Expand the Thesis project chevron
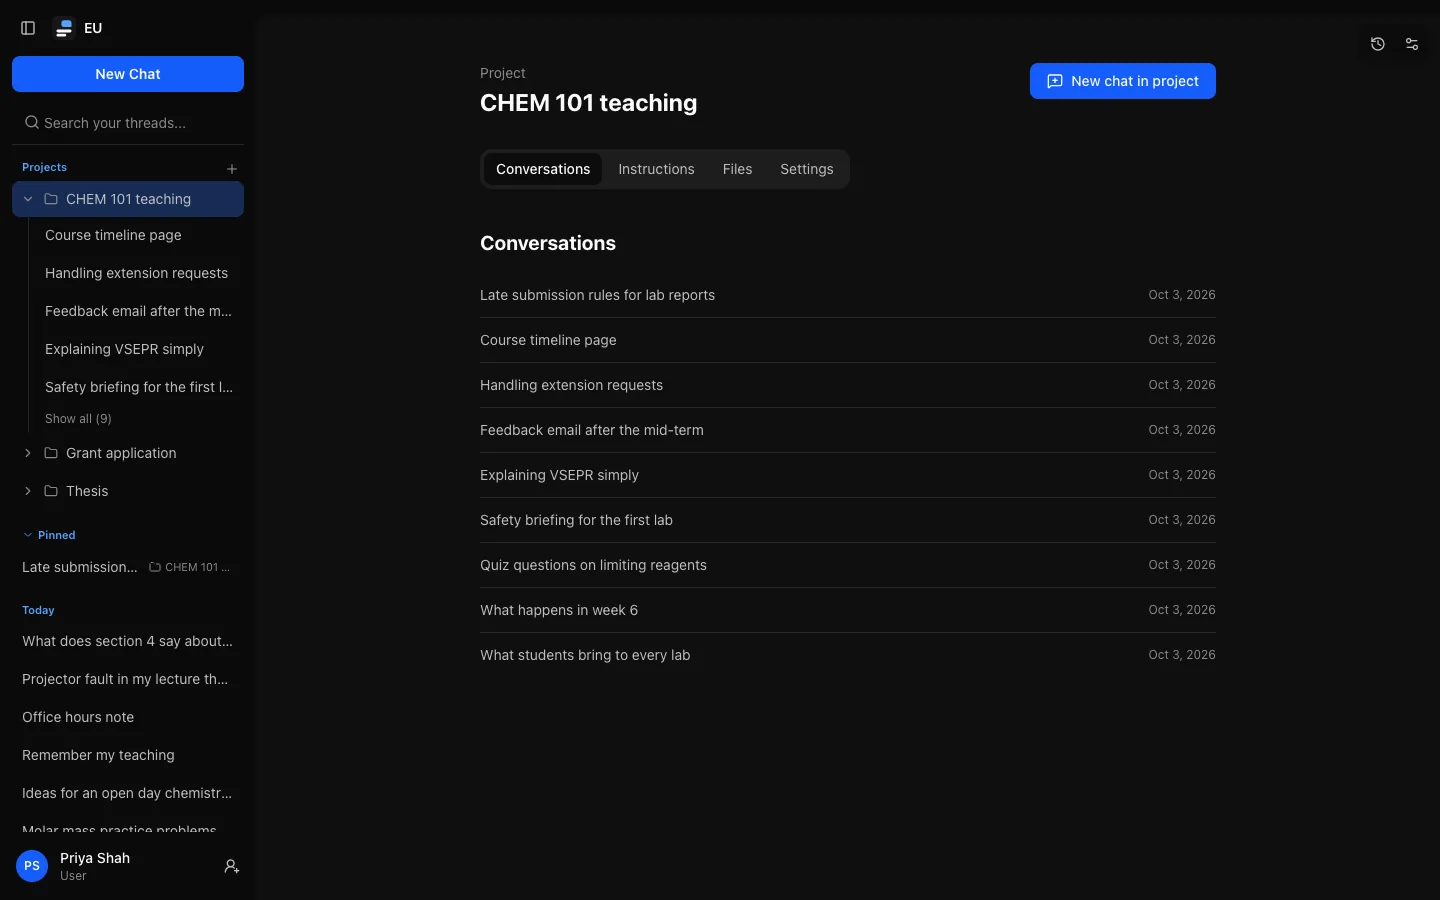 [x=28, y=491]
